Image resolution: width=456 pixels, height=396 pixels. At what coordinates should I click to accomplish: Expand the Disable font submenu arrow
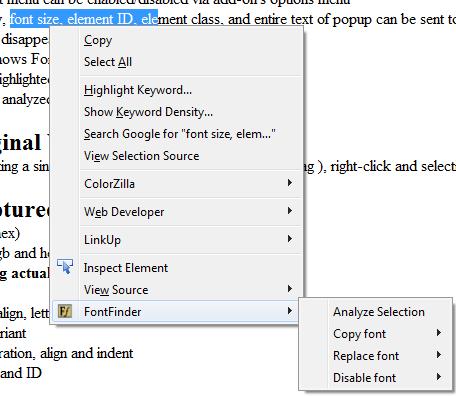click(x=439, y=377)
